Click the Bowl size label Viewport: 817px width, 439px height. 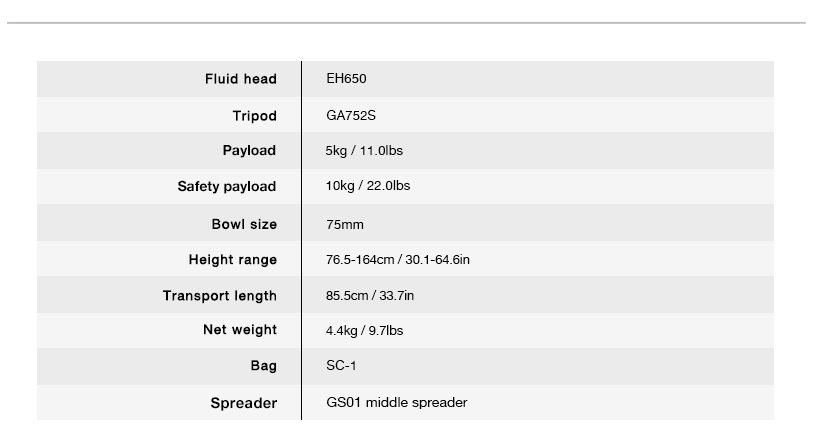(244, 224)
